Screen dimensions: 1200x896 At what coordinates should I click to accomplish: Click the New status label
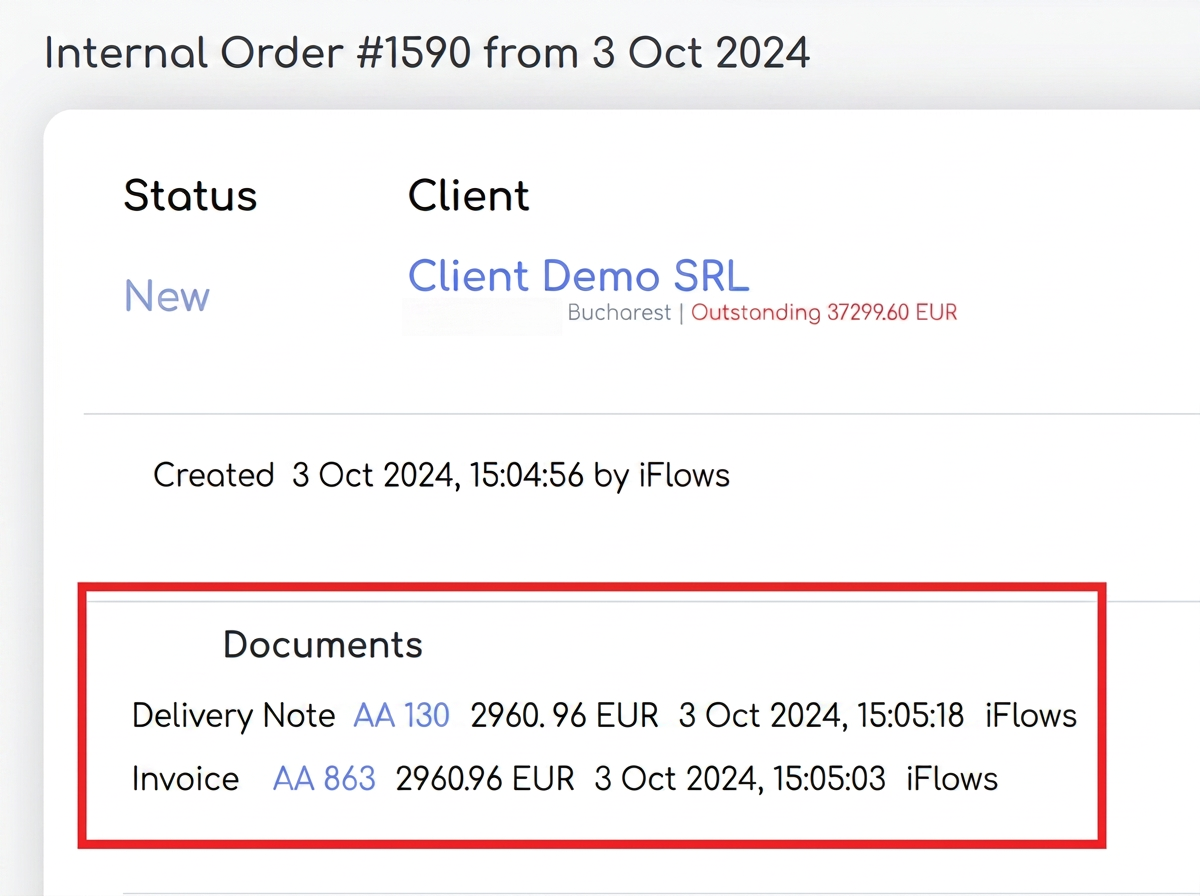tap(167, 296)
